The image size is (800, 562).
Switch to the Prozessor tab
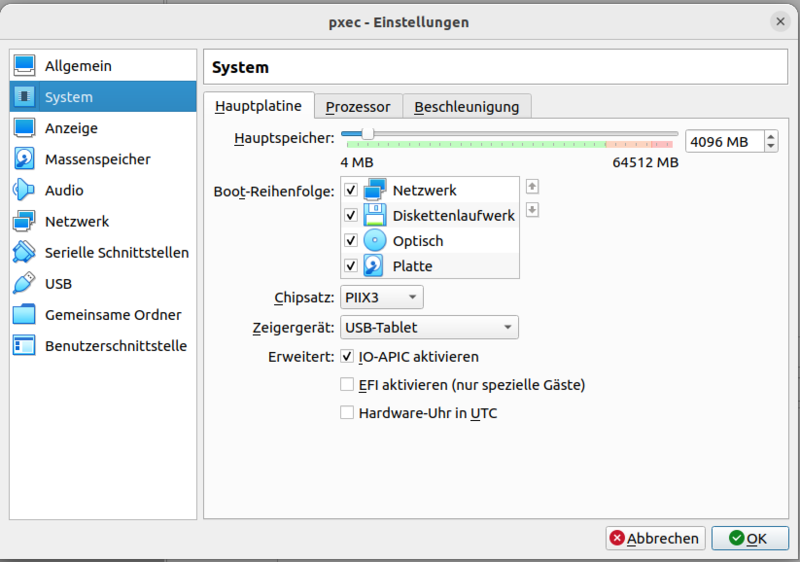pos(358,107)
